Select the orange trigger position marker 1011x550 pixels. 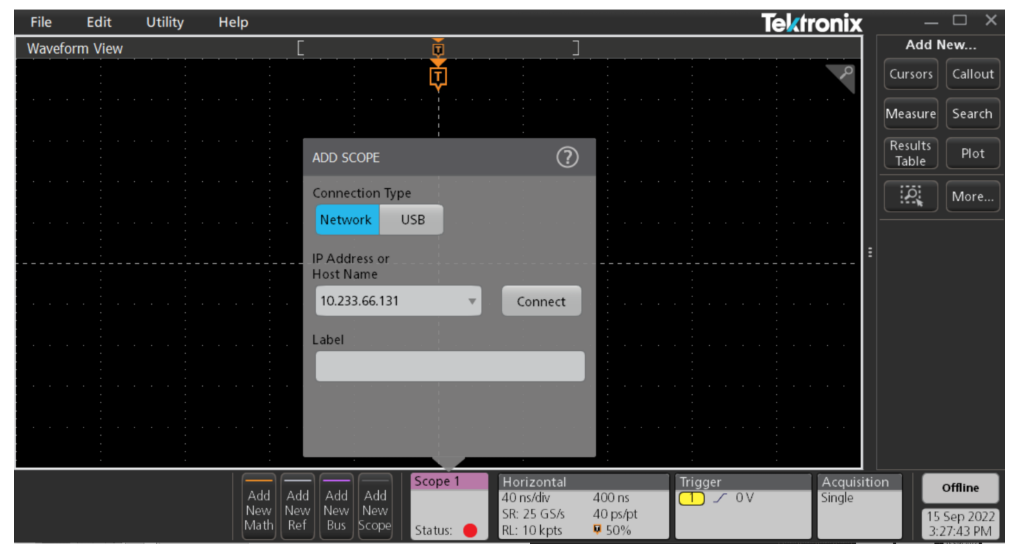438,76
